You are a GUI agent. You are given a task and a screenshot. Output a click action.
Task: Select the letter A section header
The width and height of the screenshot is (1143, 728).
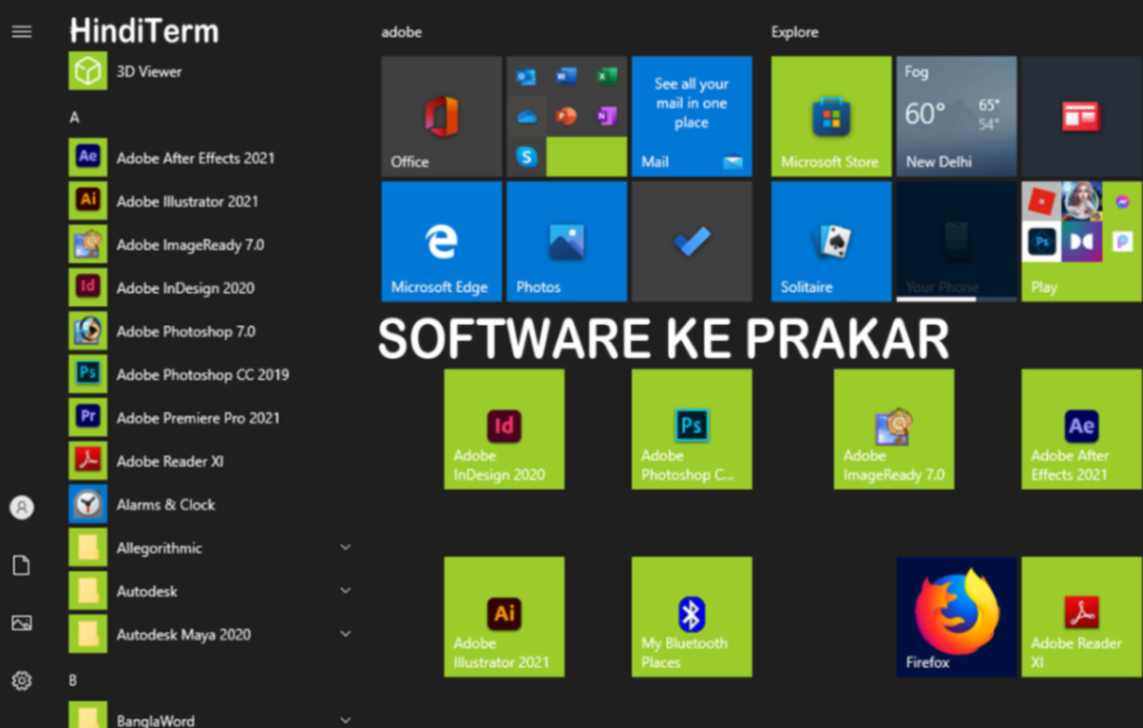74,117
